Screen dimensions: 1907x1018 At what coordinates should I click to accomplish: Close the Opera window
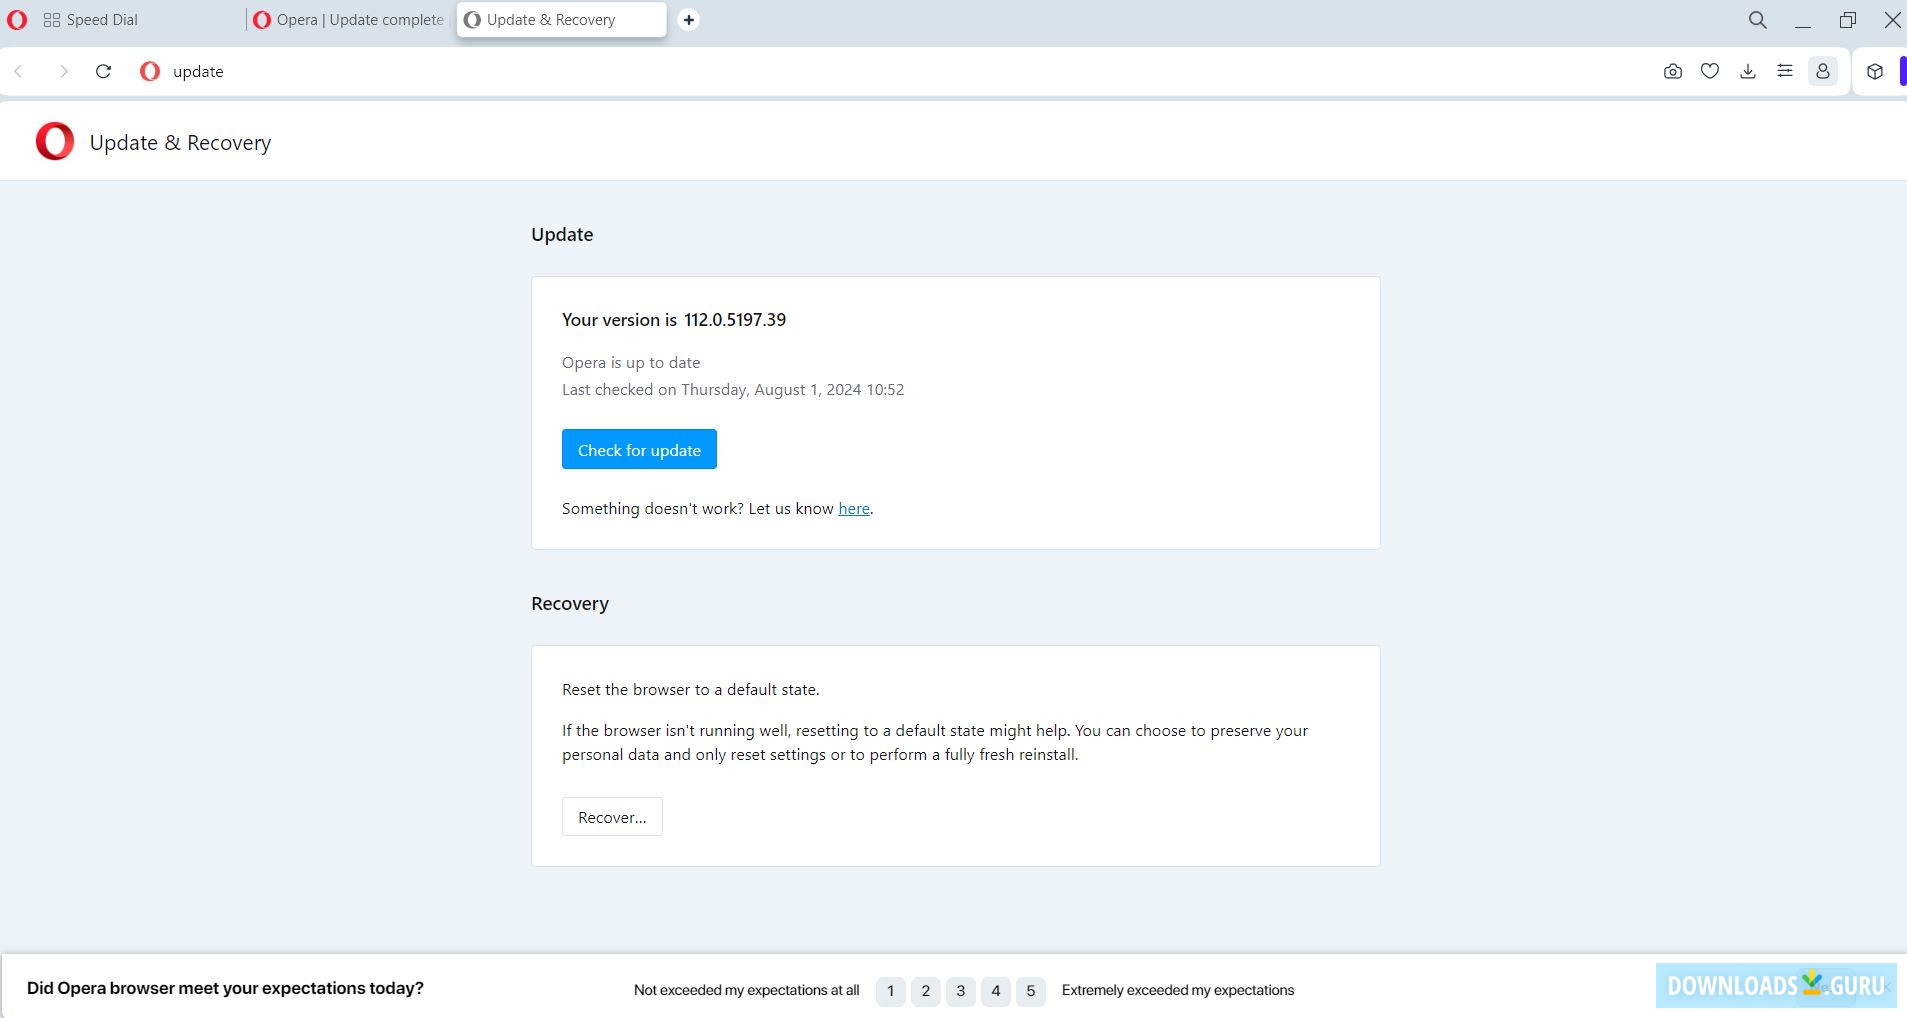[x=1892, y=20]
